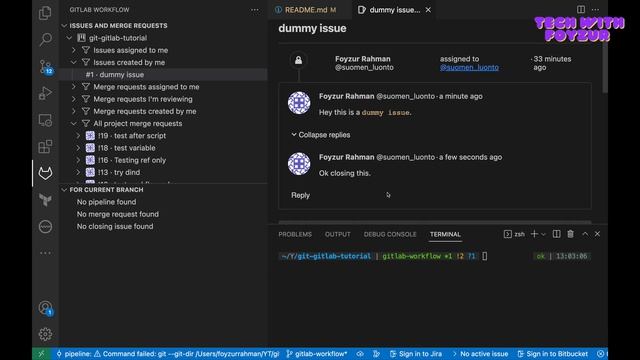
Task: Select issue #1 dummy issue
Action: coord(163,75)
